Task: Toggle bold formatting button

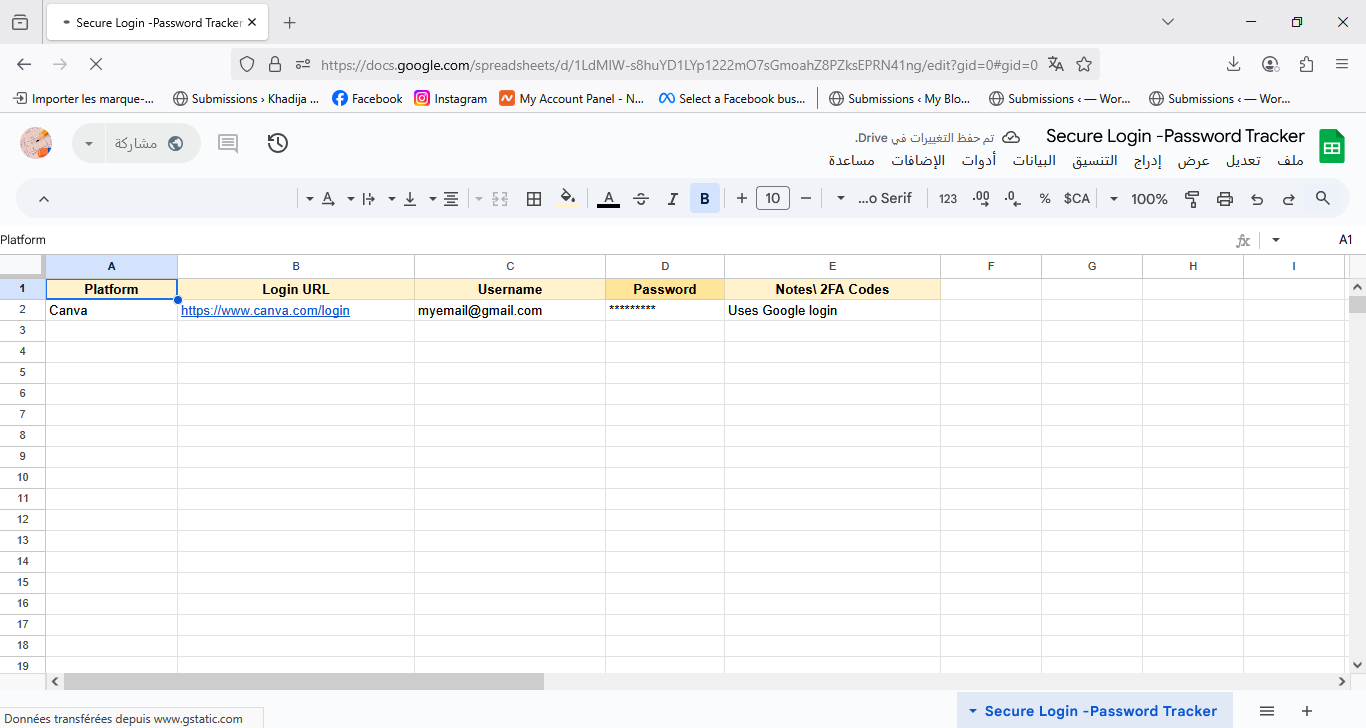Action: 705,199
